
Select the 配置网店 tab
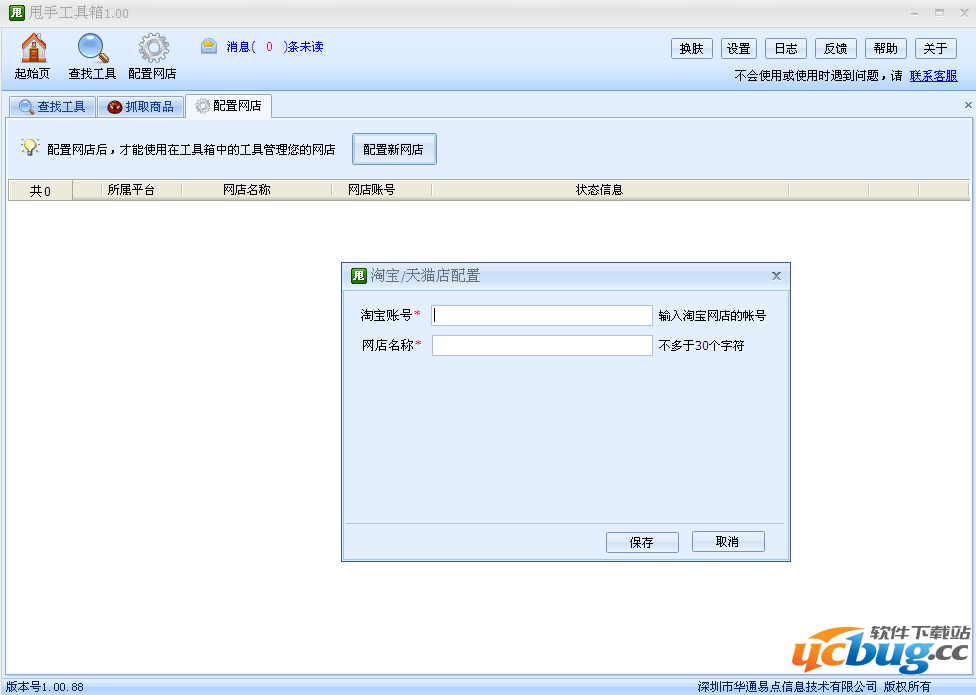coord(230,105)
